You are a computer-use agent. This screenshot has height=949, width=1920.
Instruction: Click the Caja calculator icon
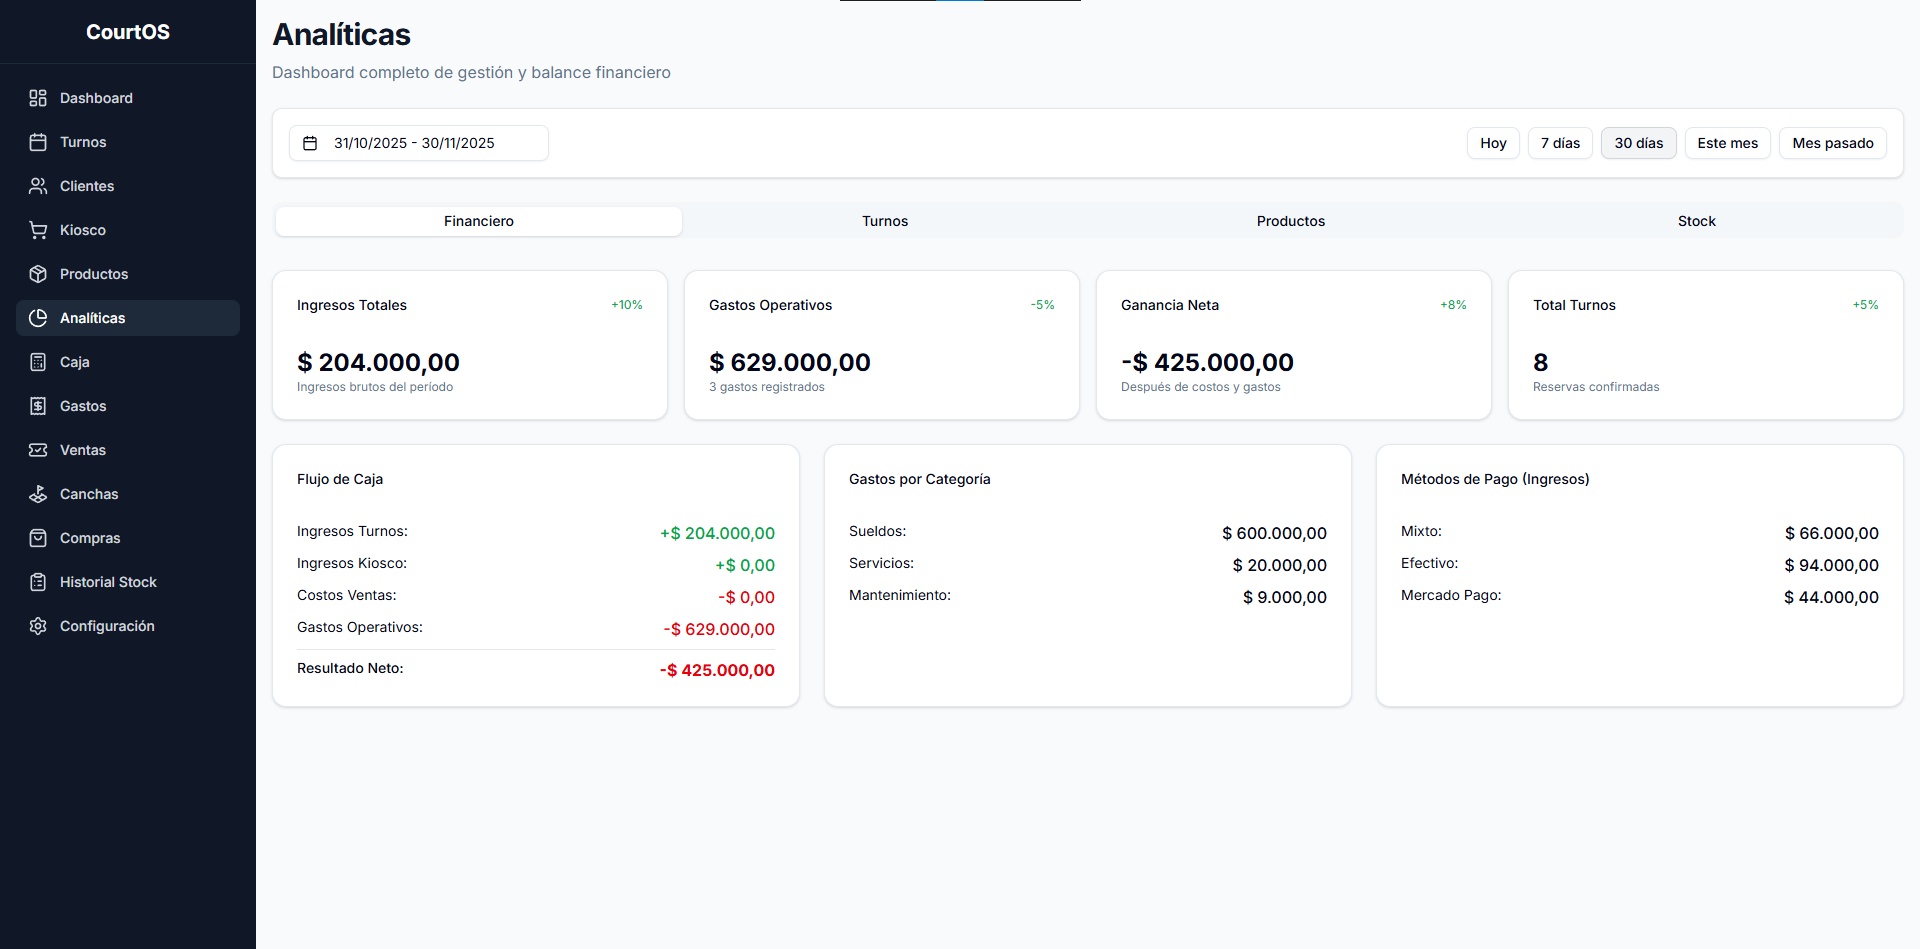point(38,362)
